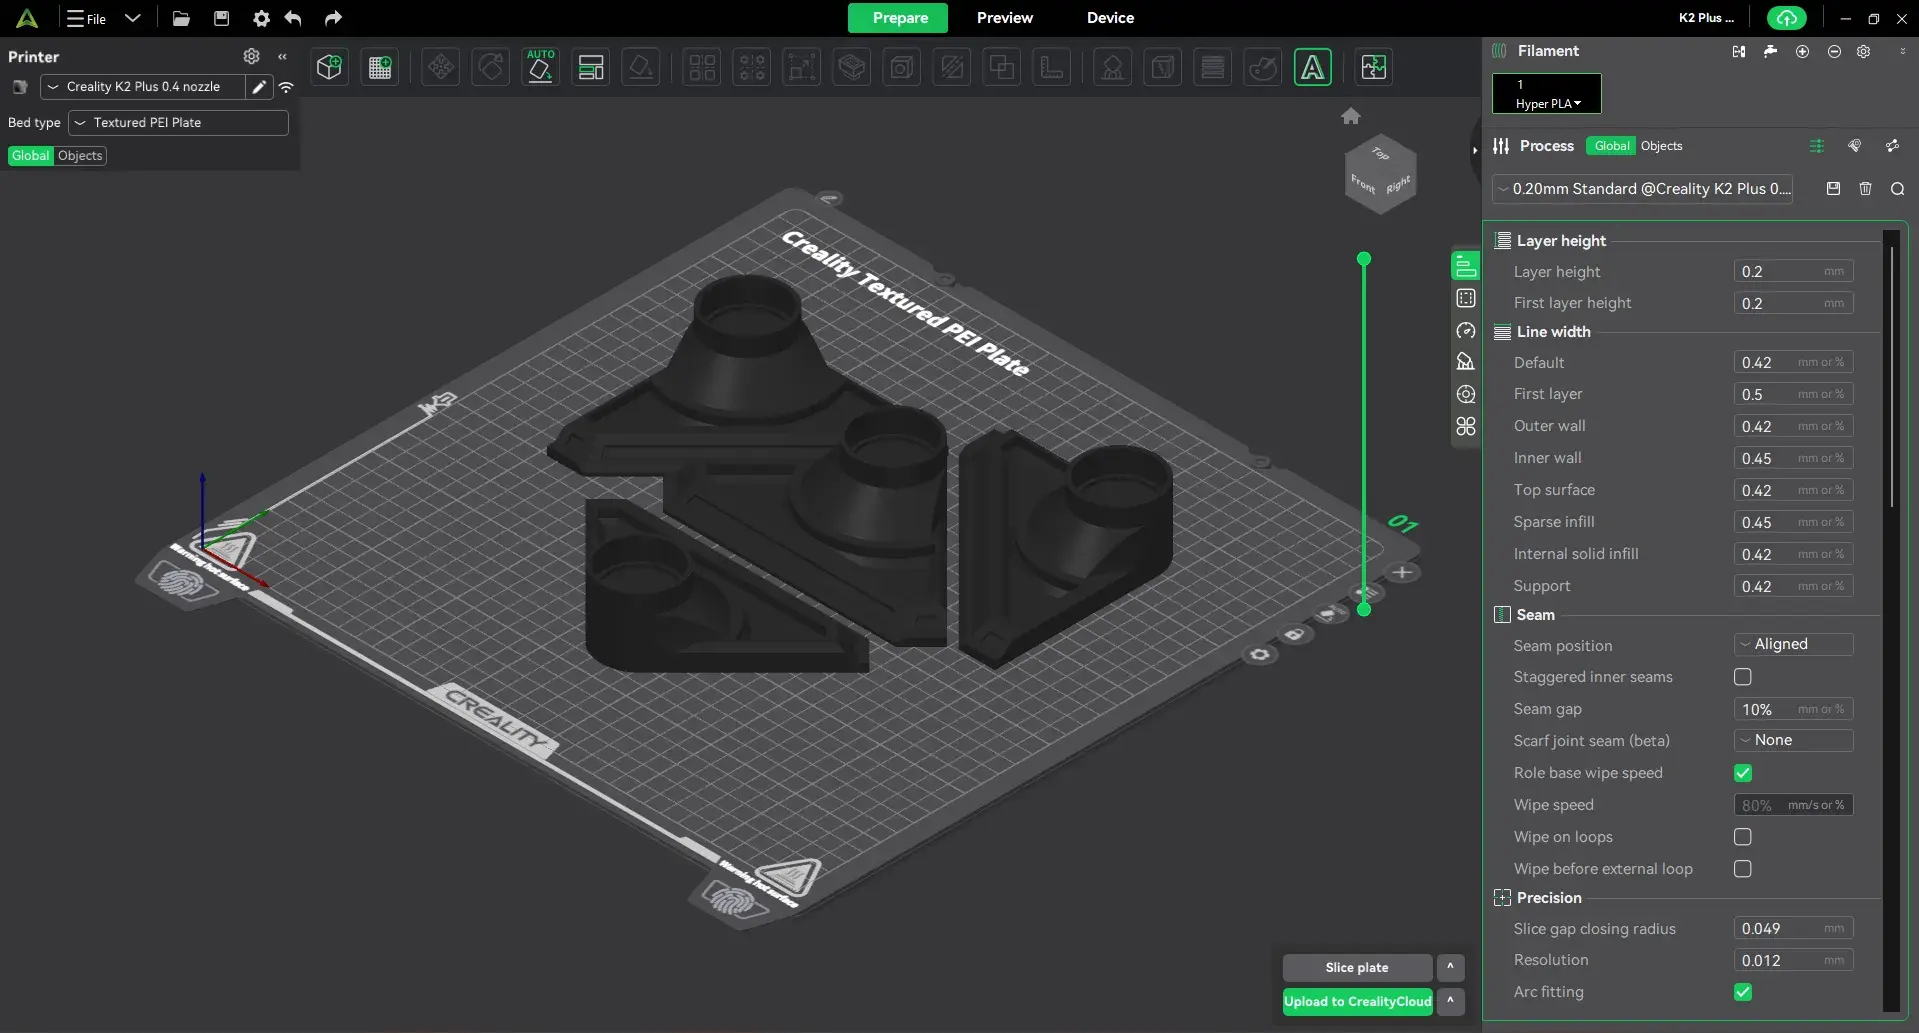Select the Rotate tool in the toolbar
1919x1033 pixels.
491,67
